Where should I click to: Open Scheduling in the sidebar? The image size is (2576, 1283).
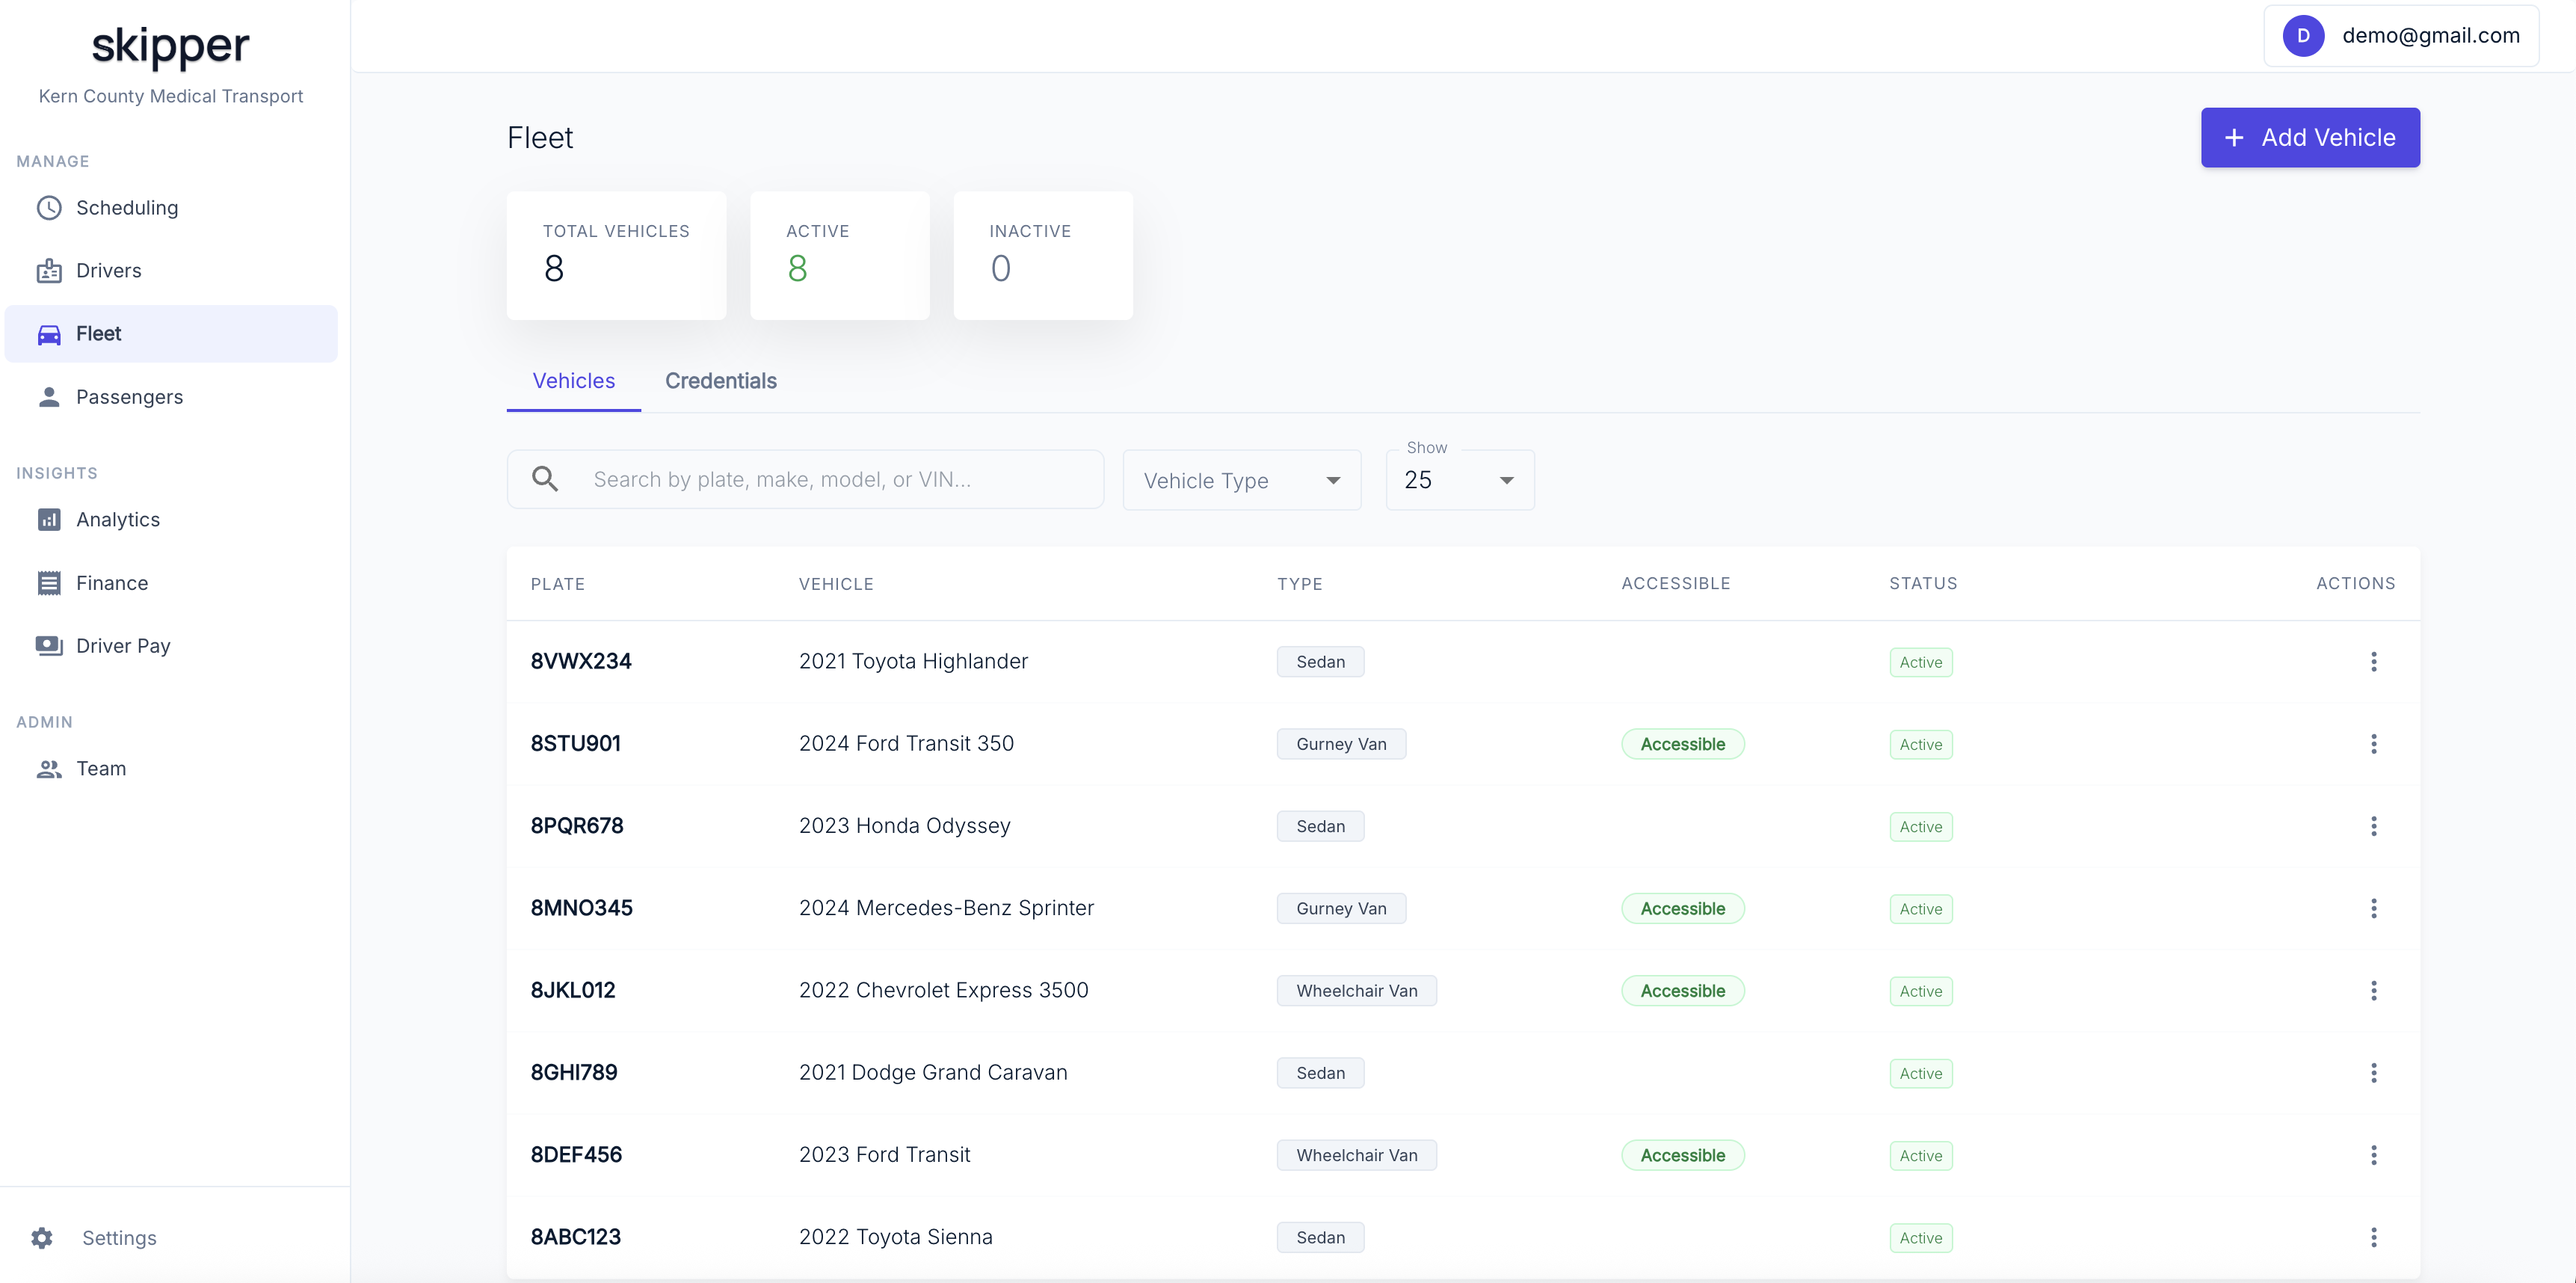coord(171,208)
